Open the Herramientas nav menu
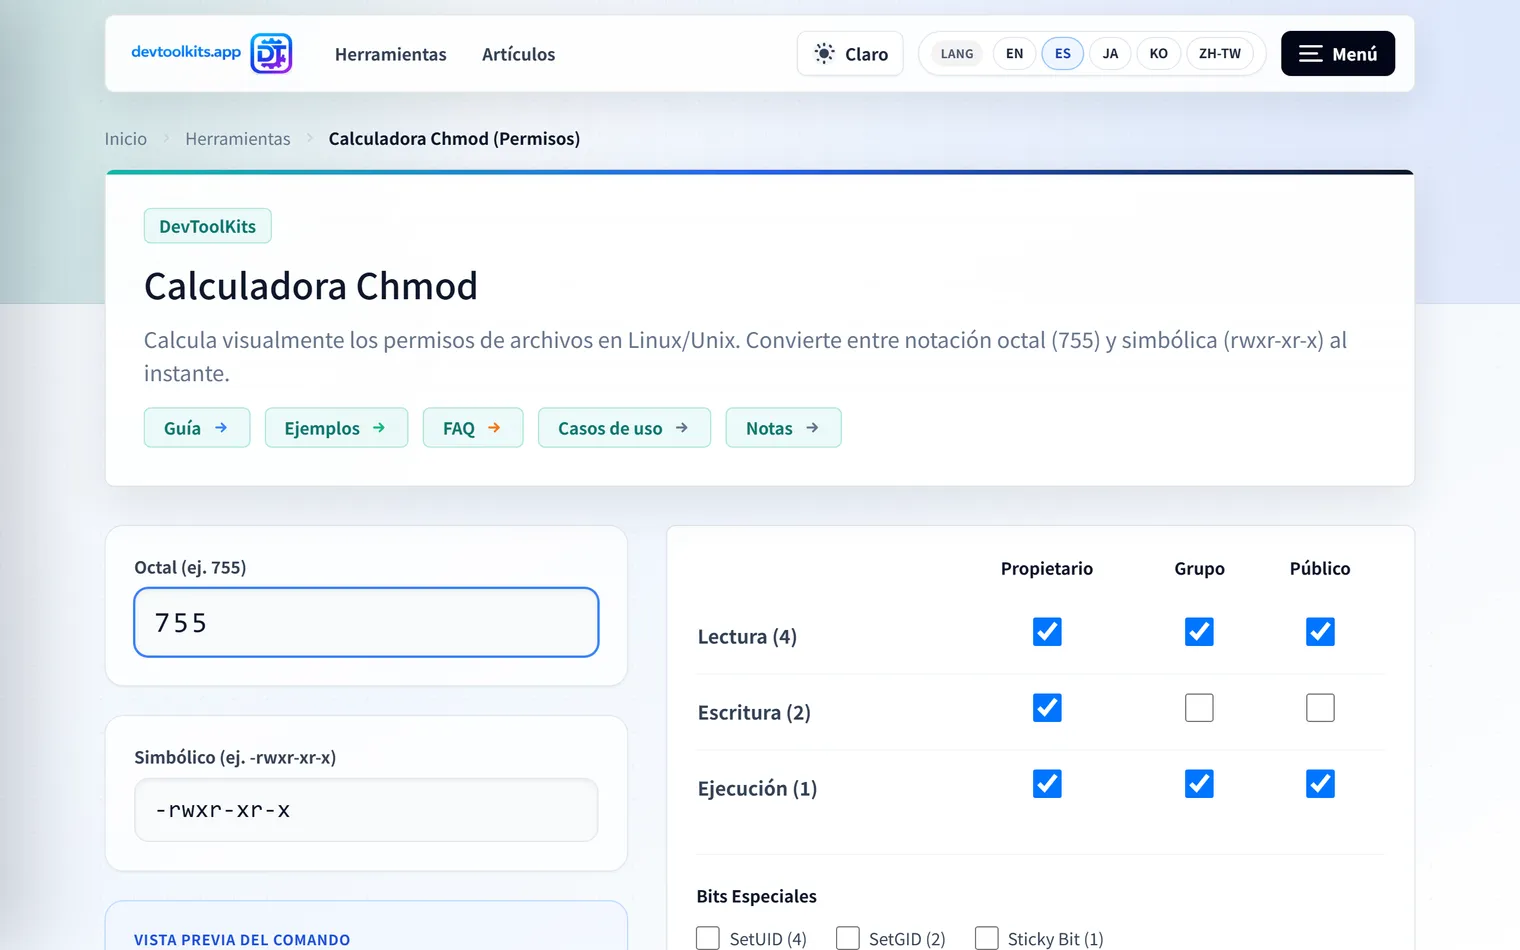The image size is (1520, 950). pyautogui.click(x=391, y=54)
